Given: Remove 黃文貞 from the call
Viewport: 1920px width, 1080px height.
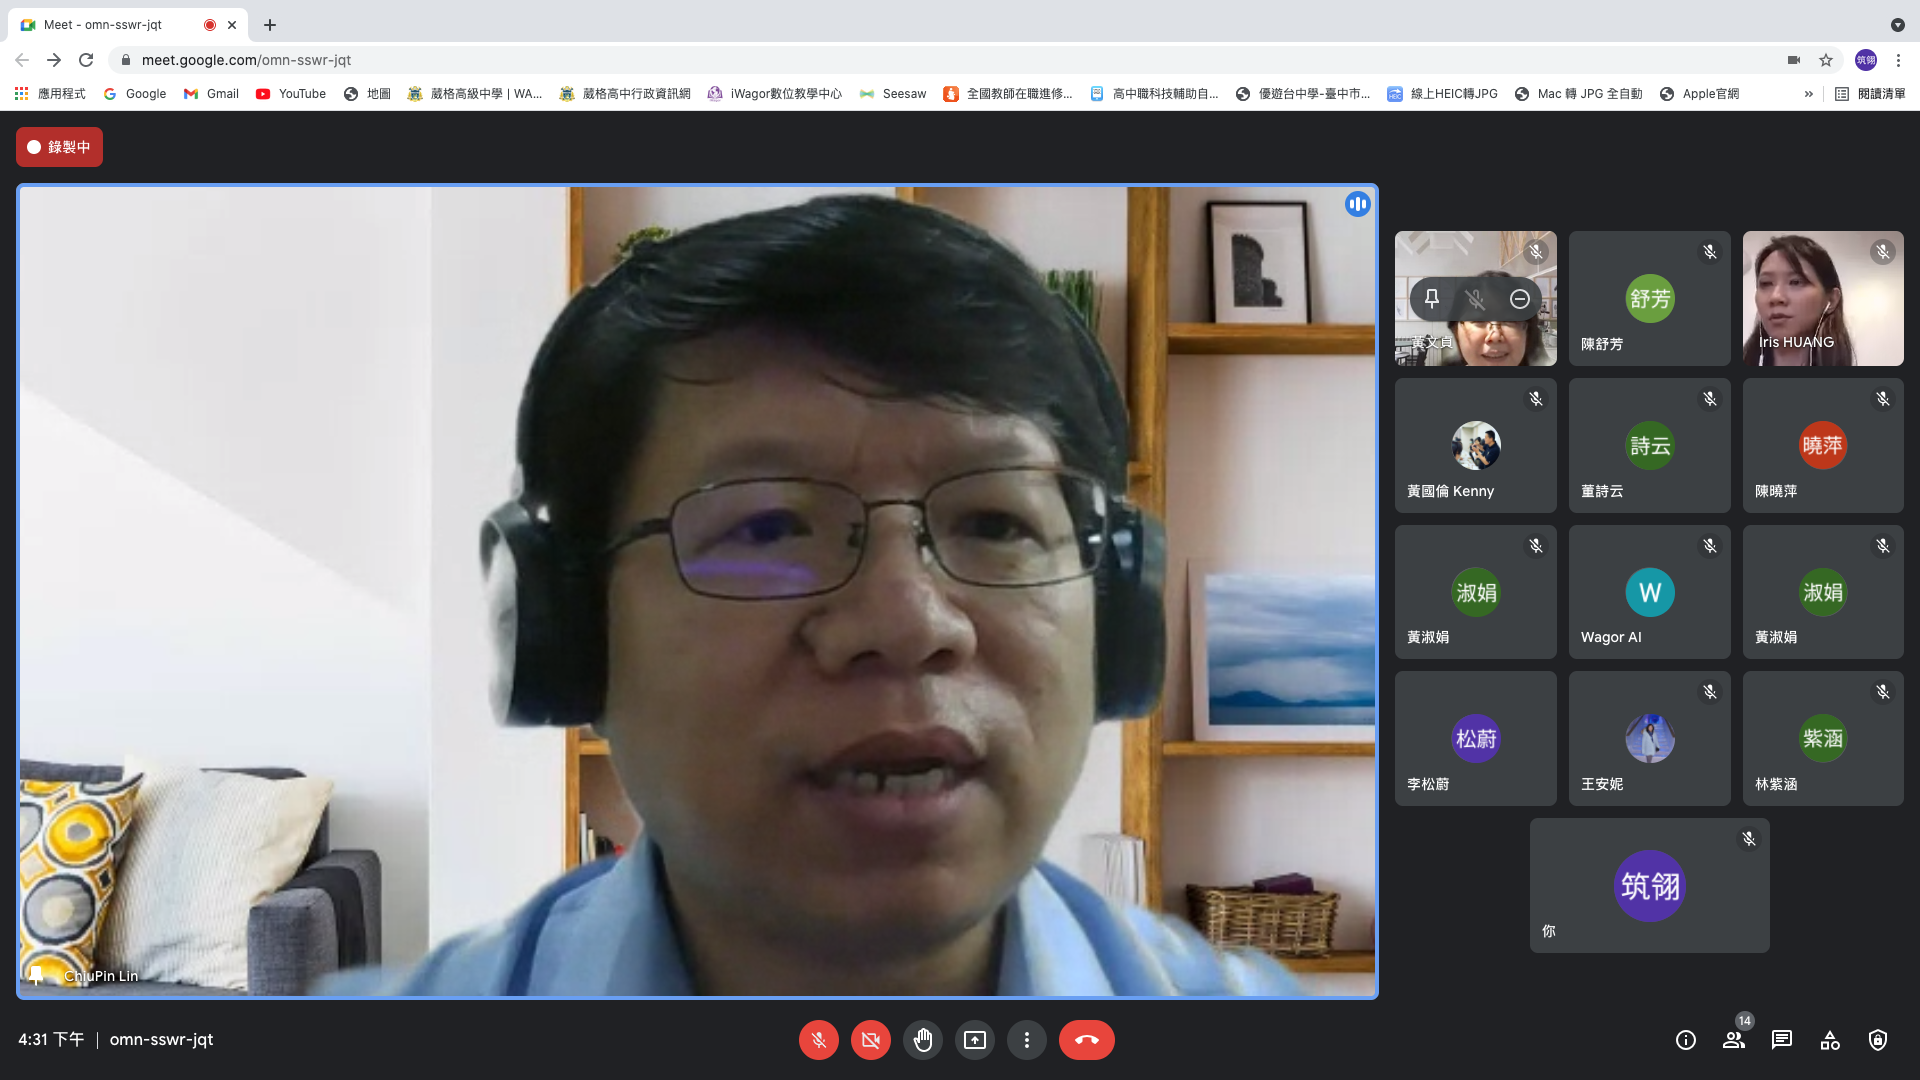Looking at the screenshot, I should 1520,299.
